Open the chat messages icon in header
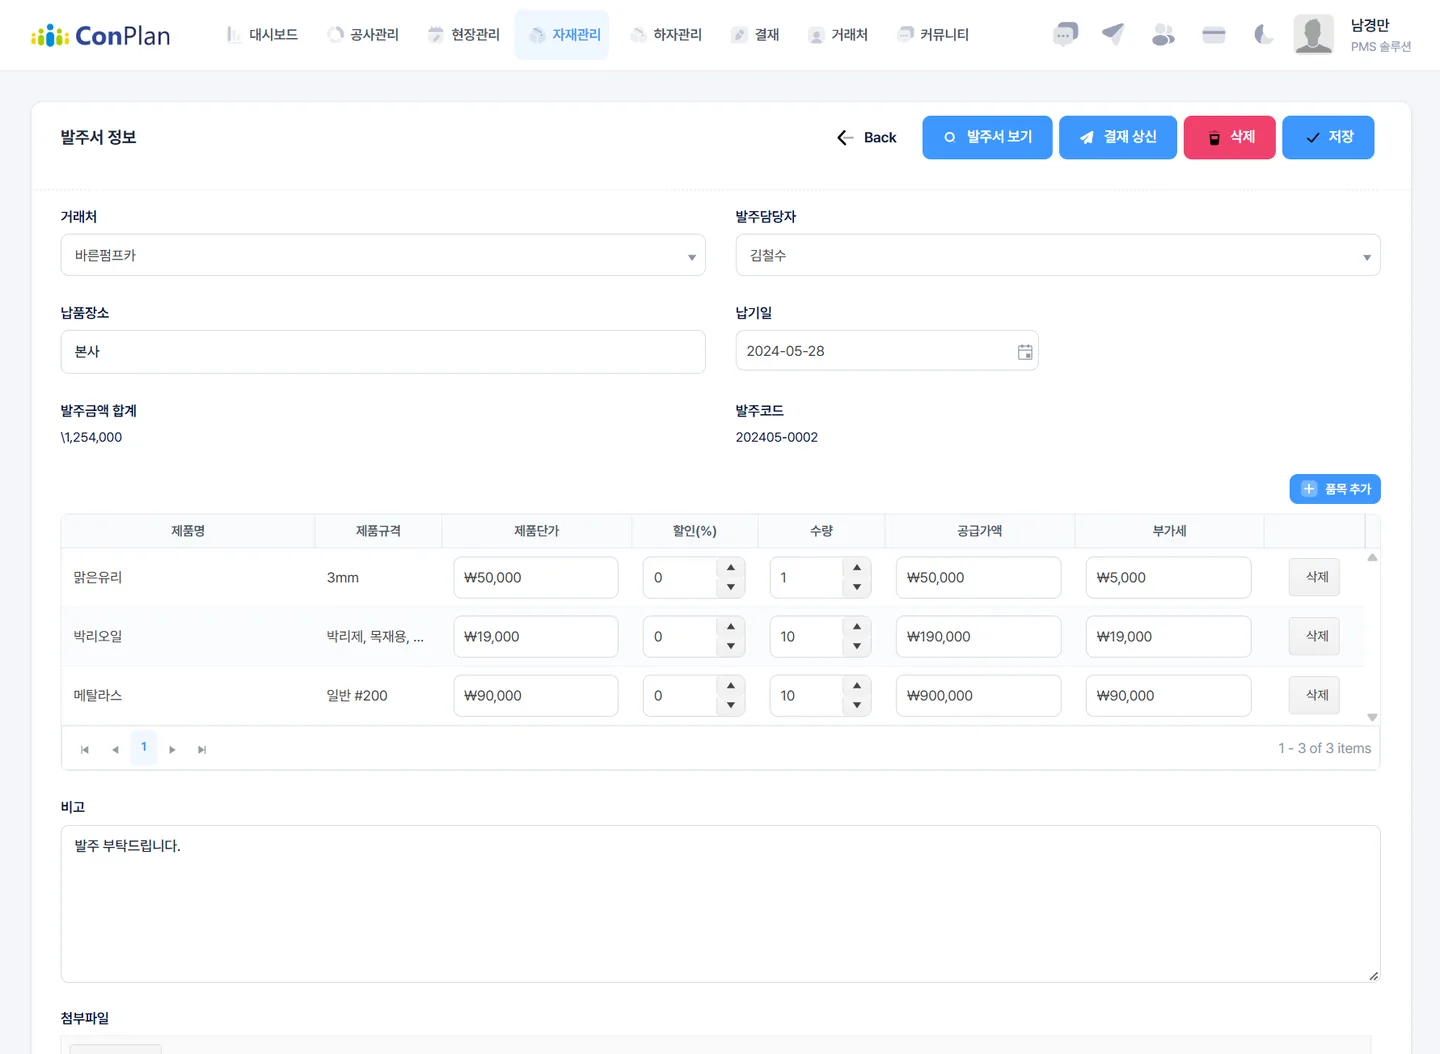1440x1054 pixels. point(1065,35)
